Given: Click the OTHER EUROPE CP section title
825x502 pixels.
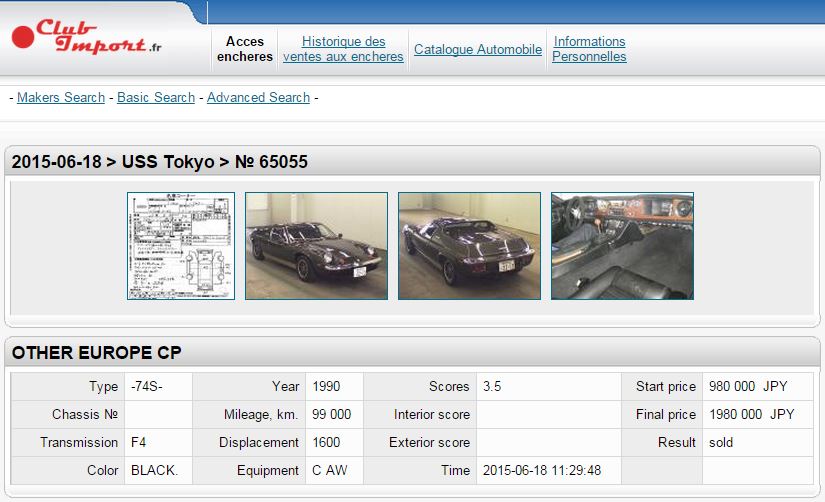Looking at the screenshot, I should (97, 353).
